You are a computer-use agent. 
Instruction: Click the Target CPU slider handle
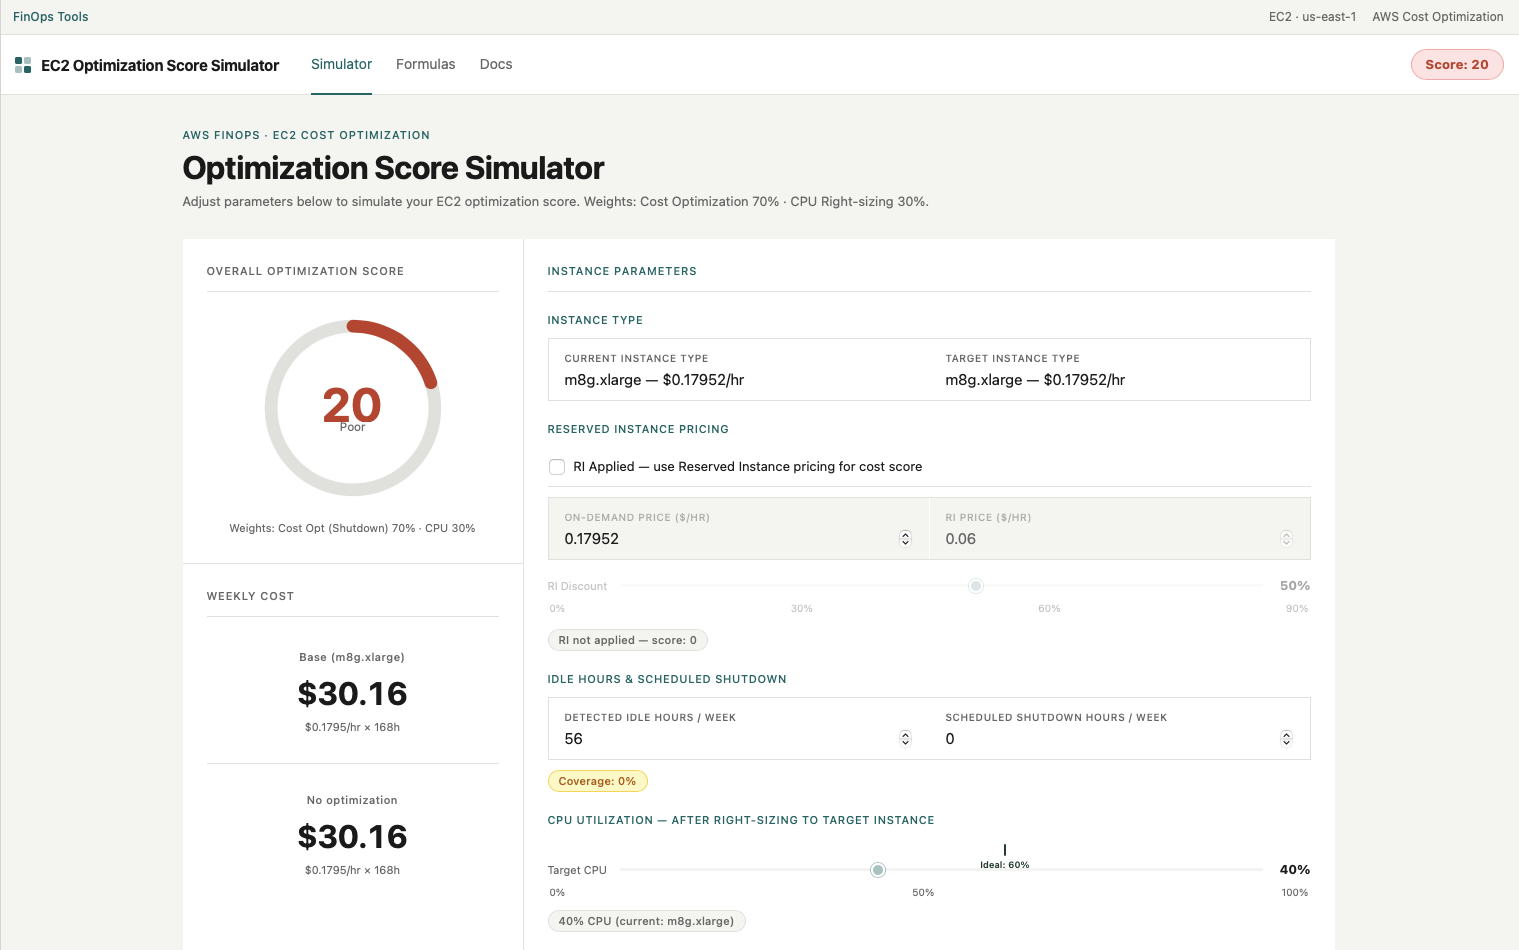click(878, 870)
